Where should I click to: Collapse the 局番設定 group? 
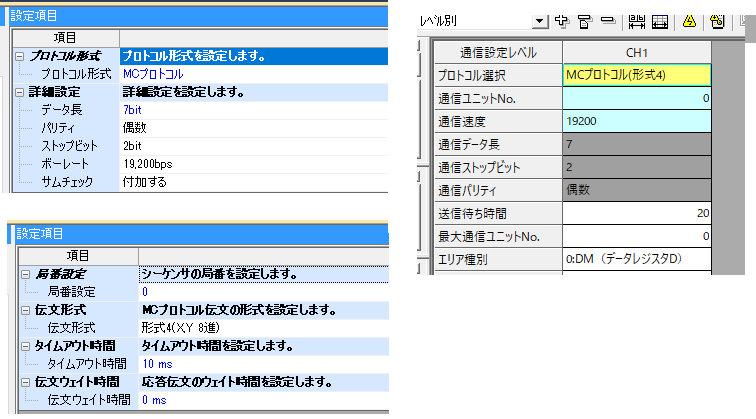click(x=26, y=274)
